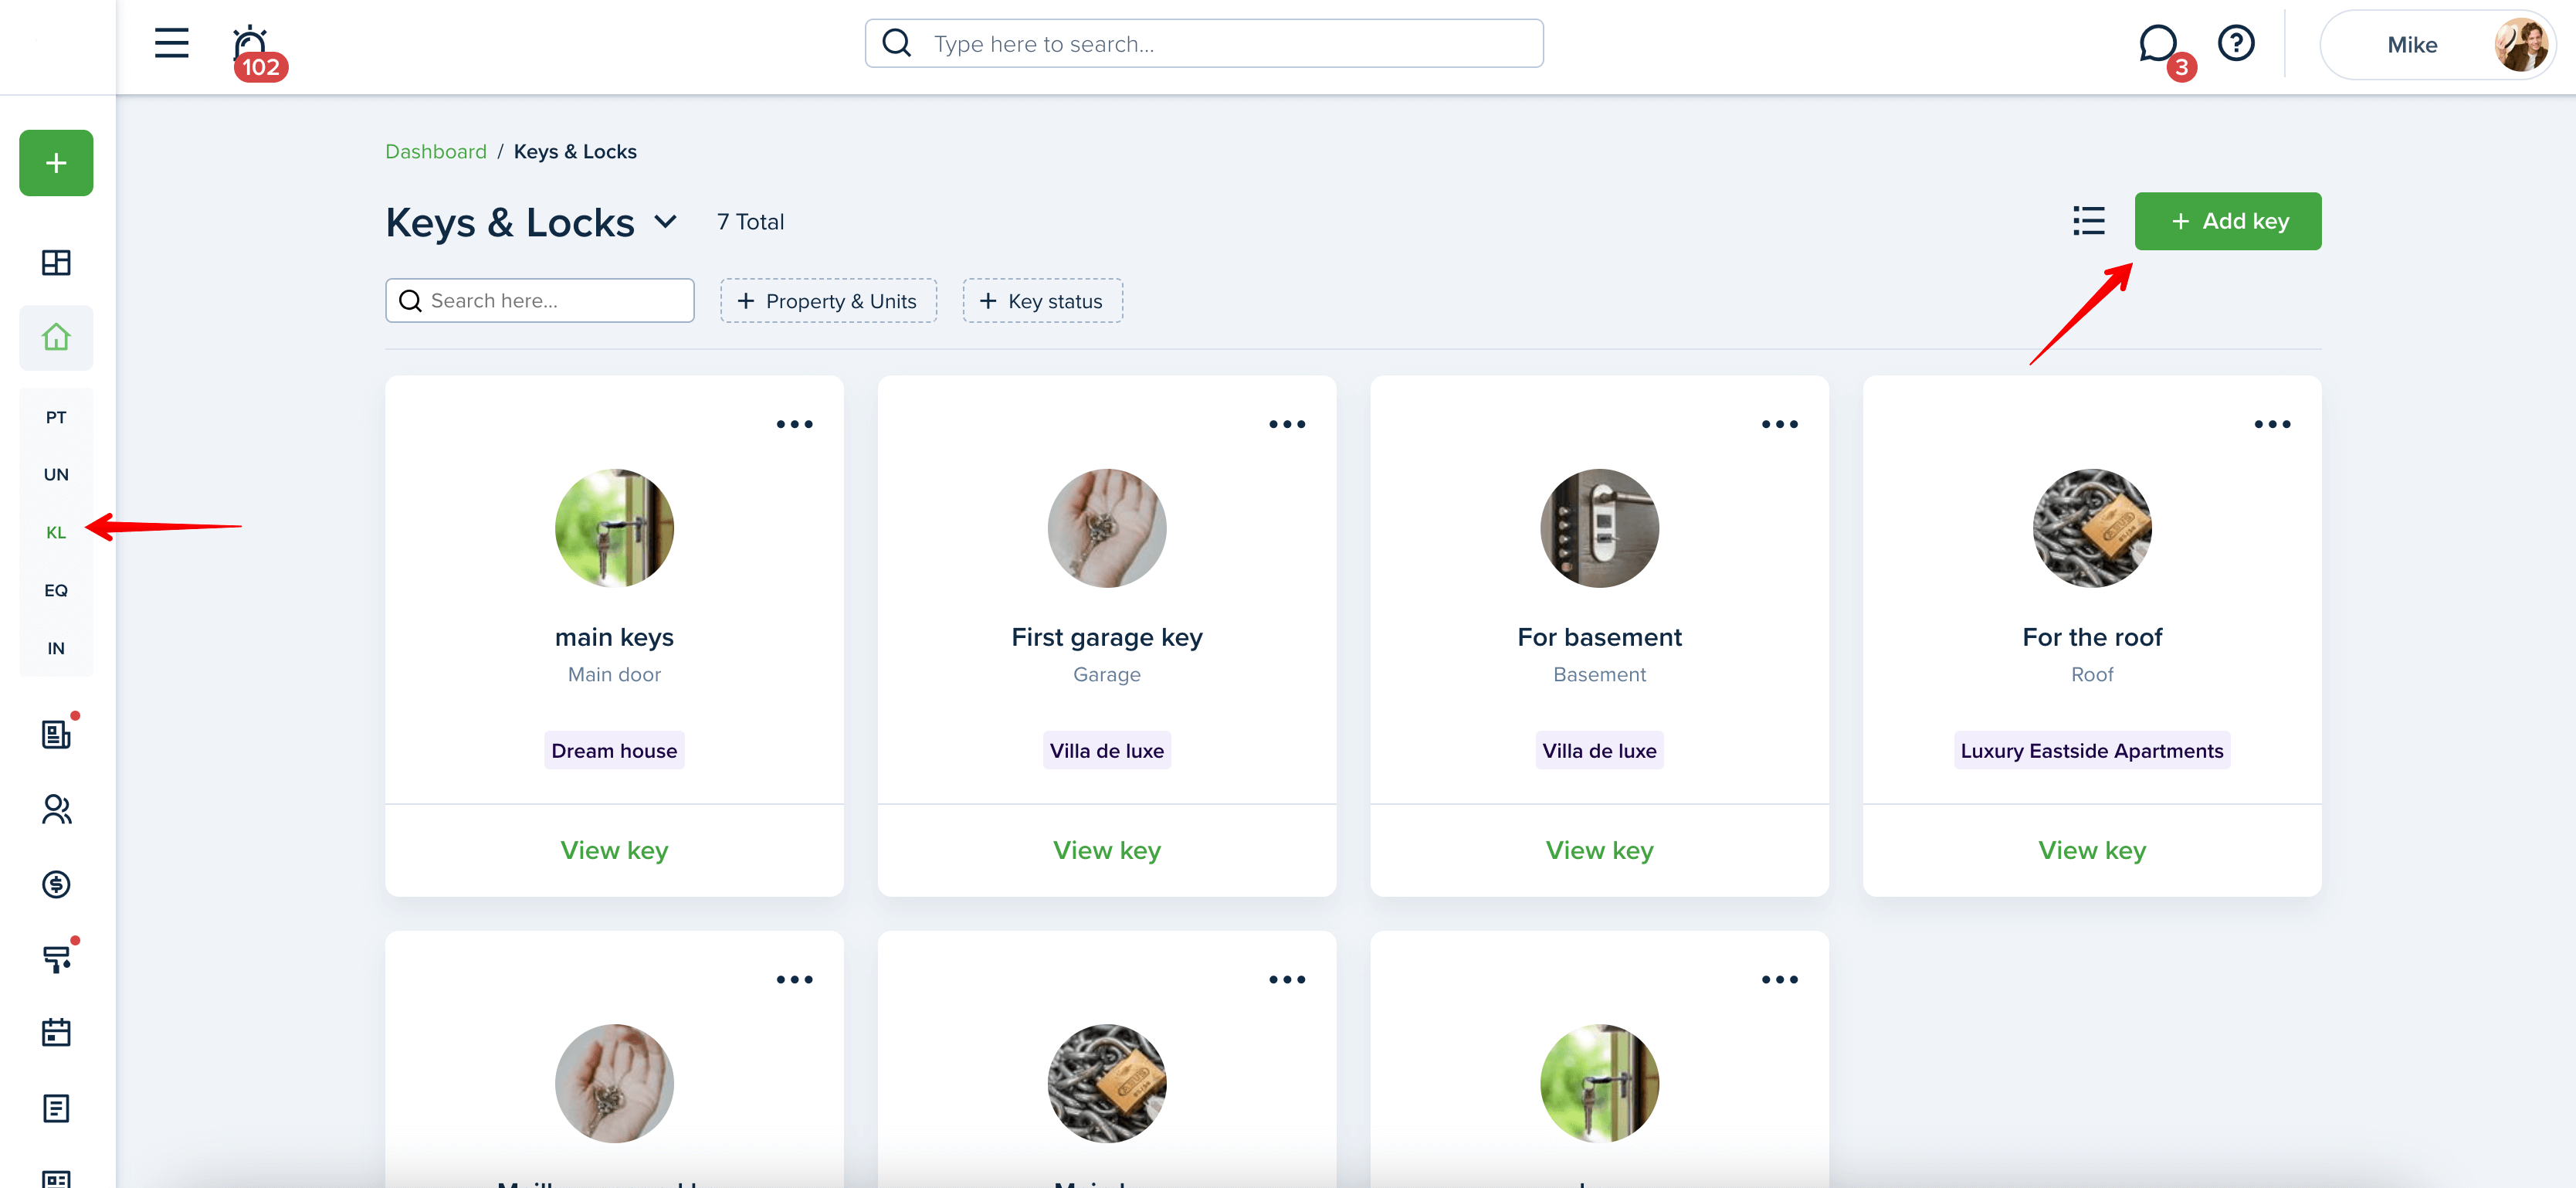
Task: Open the Key status filter
Action: tap(1042, 301)
